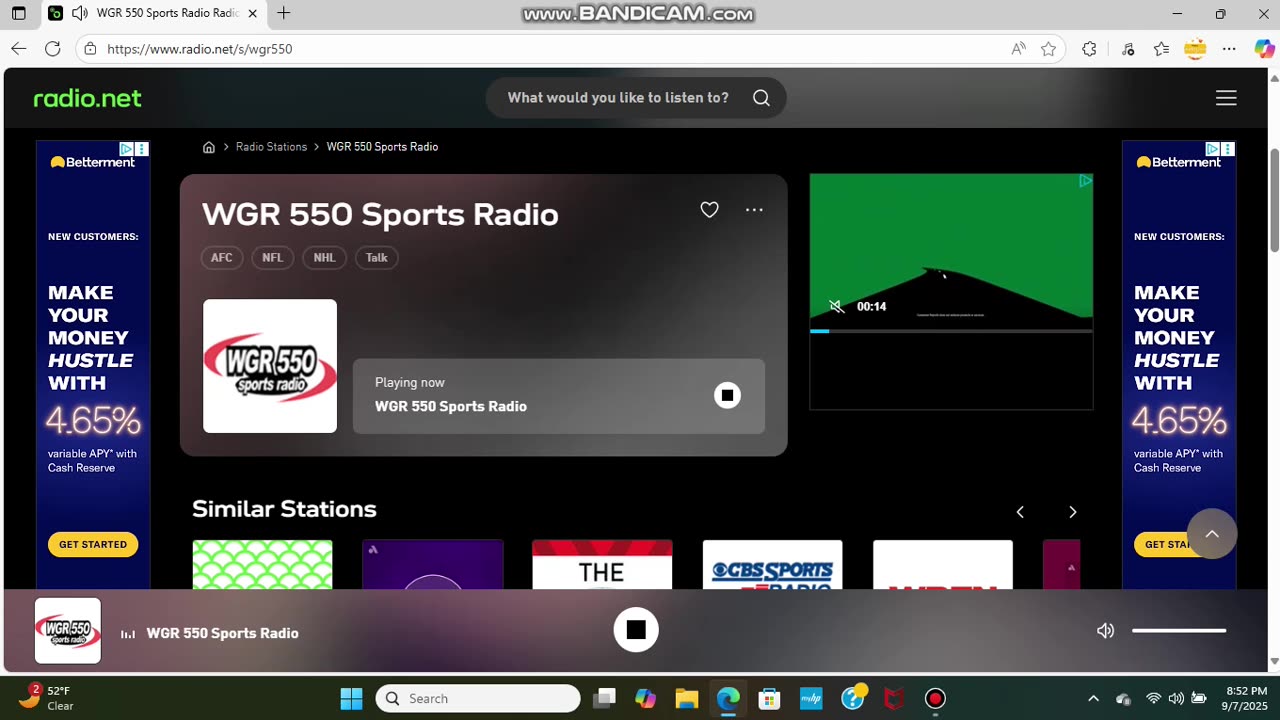Mute audio with bottom player speaker icon
The width and height of the screenshot is (1280, 720).
[1105, 631]
